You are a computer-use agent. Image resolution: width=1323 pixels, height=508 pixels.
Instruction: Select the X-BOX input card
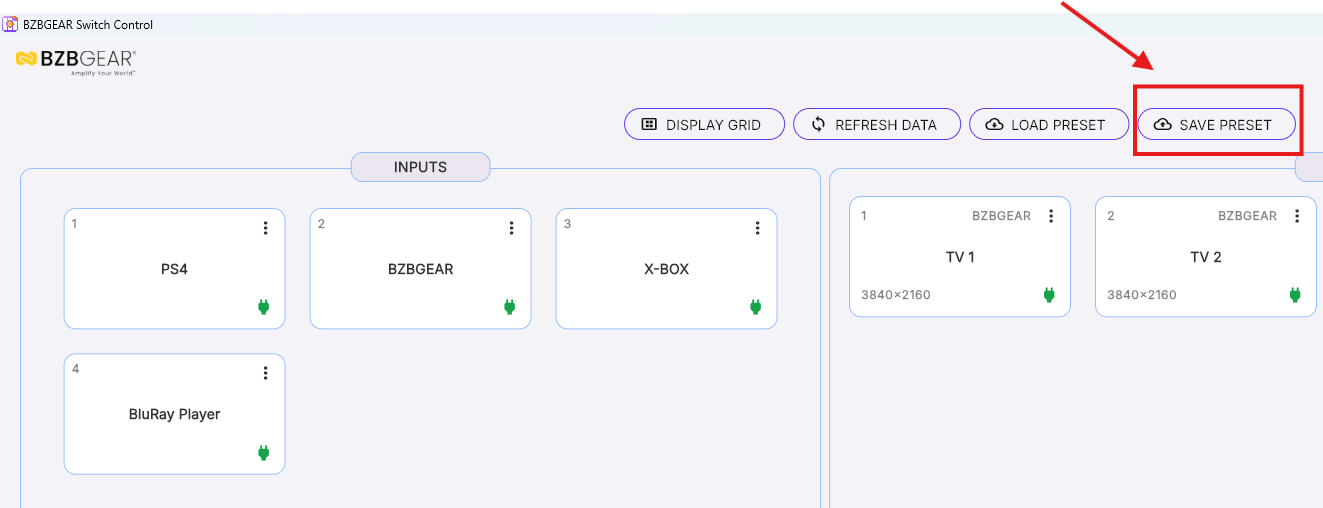[667, 269]
